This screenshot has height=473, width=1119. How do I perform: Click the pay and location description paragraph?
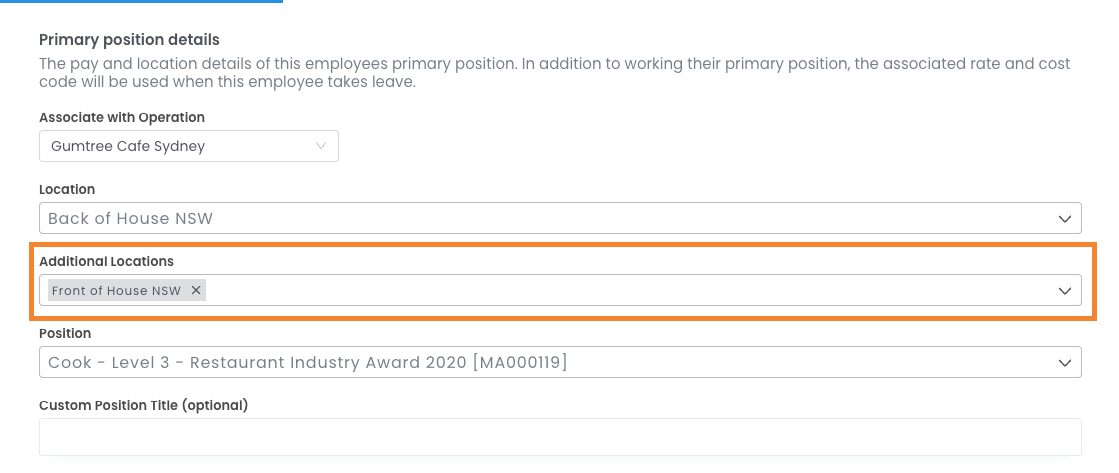tap(554, 72)
